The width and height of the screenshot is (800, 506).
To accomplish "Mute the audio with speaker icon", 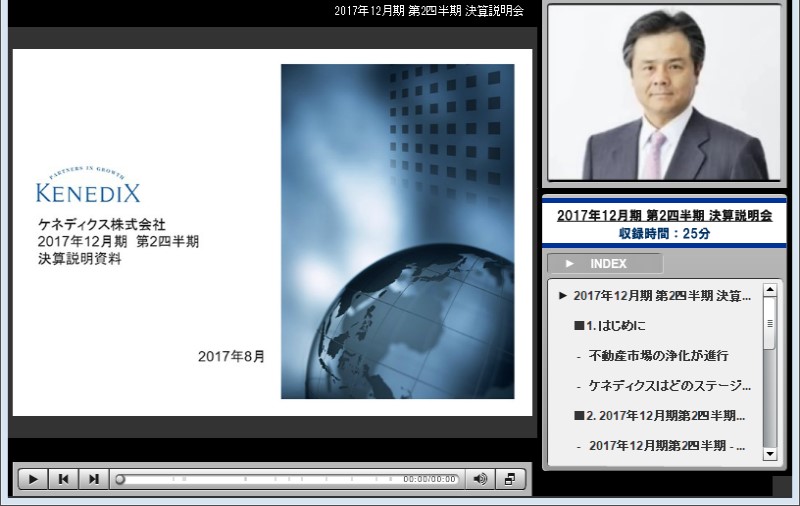I will [480, 479].
